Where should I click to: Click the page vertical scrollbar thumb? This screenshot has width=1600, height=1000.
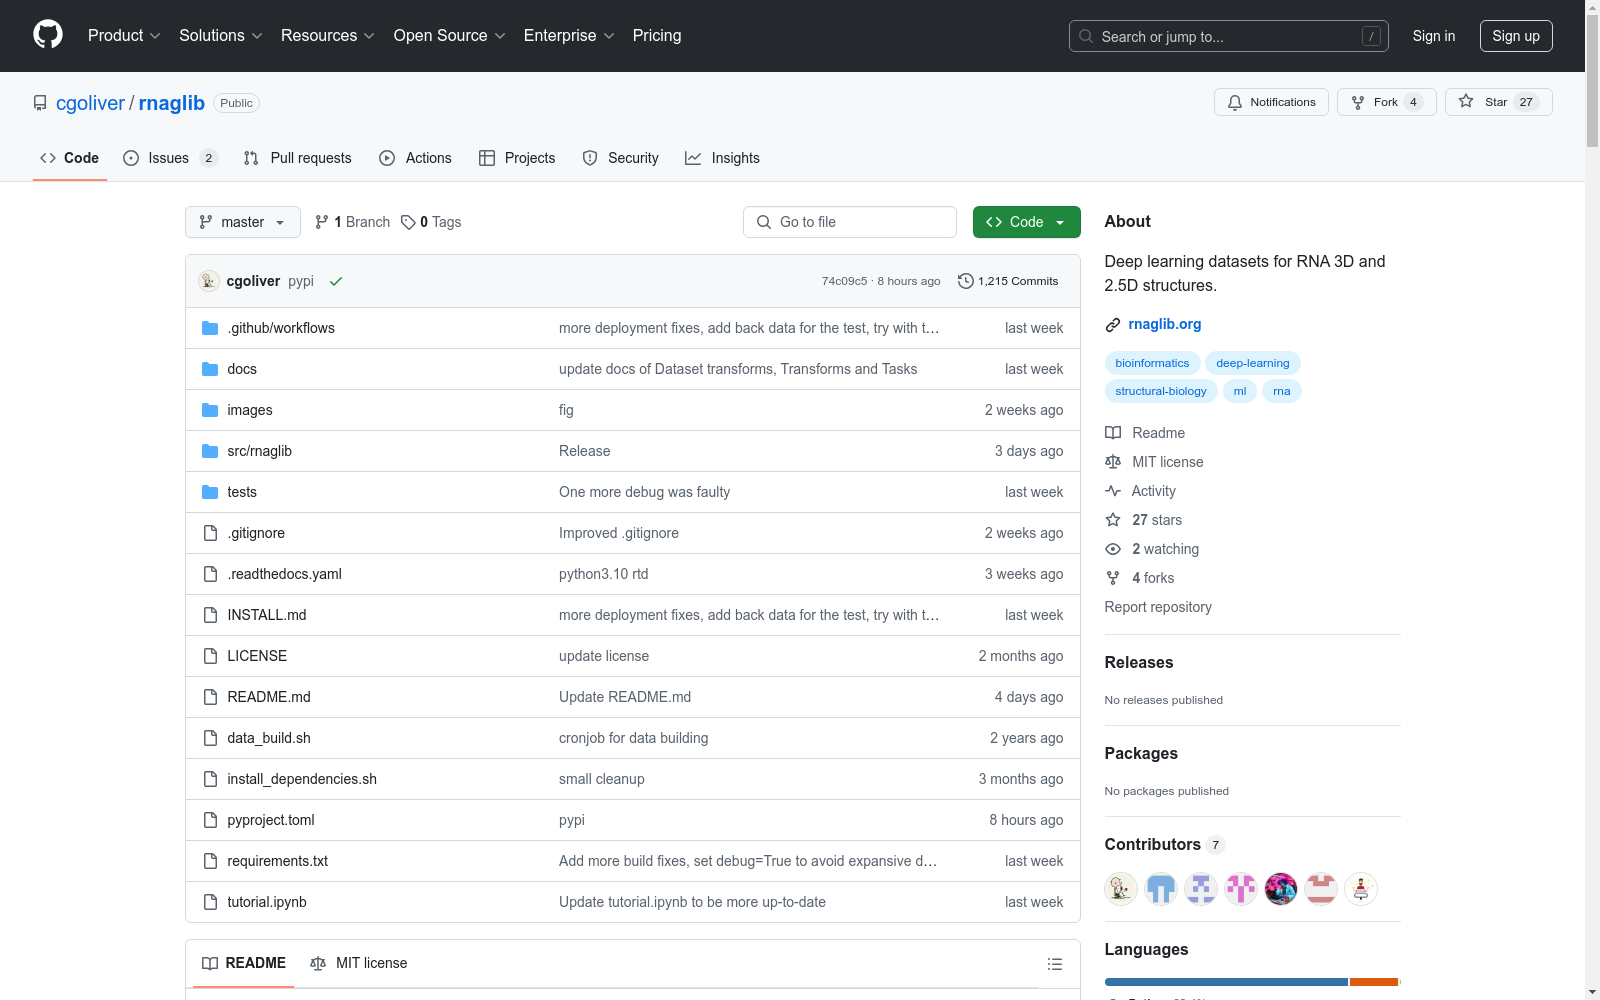tap(1592, 80)
